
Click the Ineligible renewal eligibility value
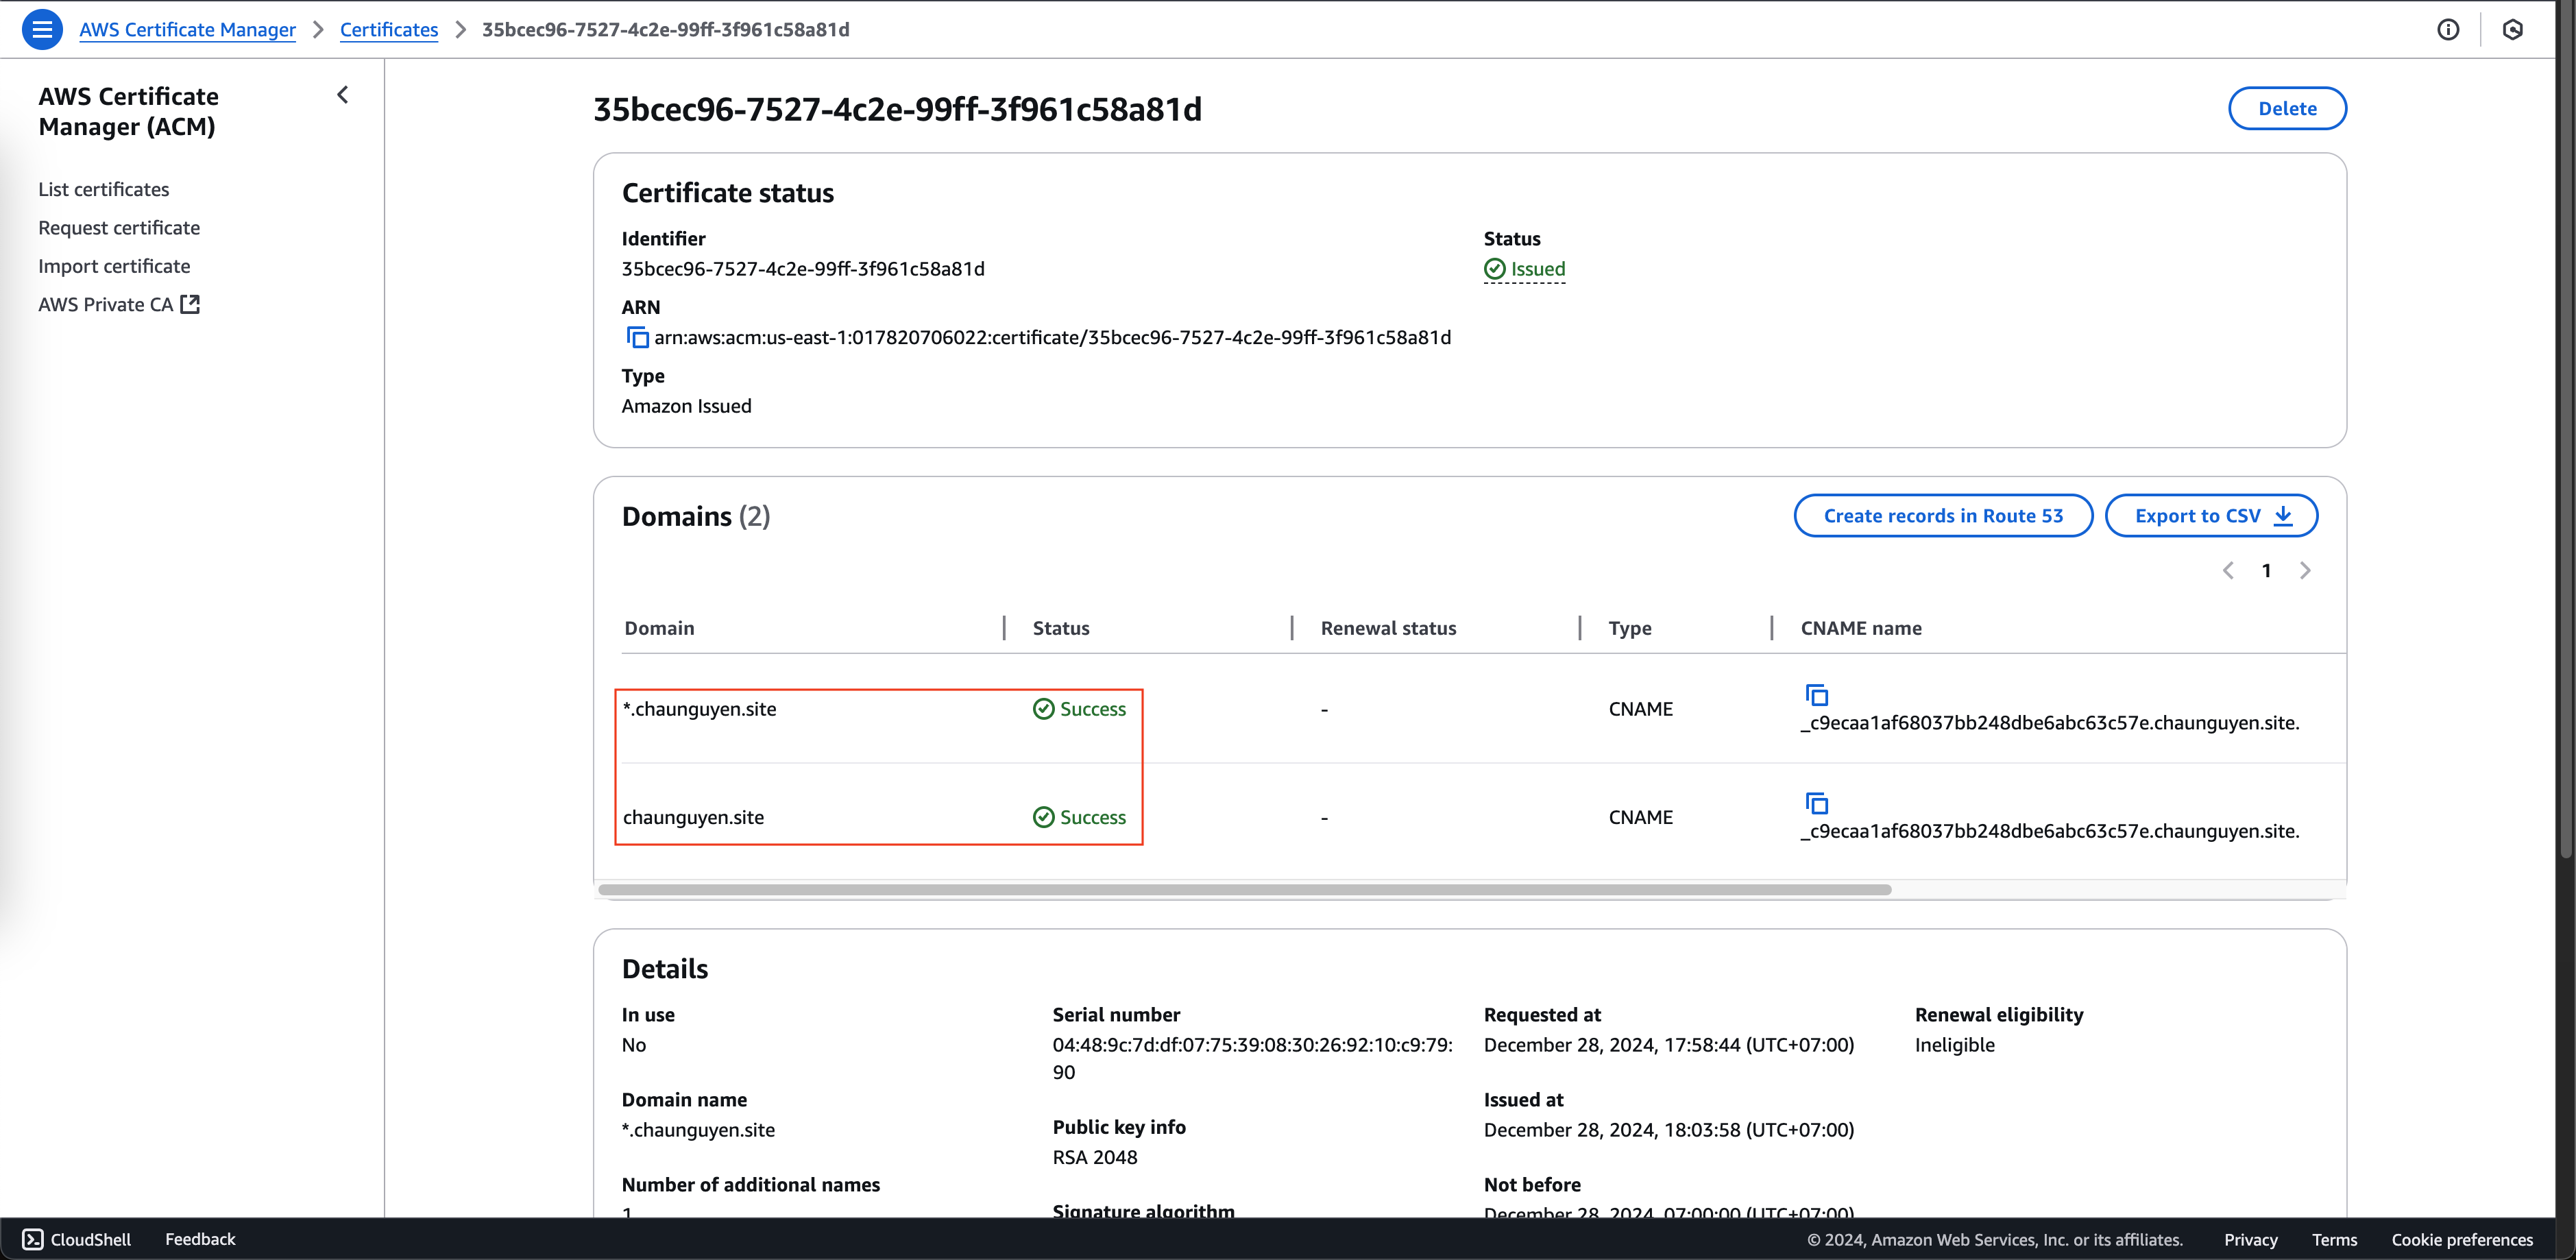1954,1045
